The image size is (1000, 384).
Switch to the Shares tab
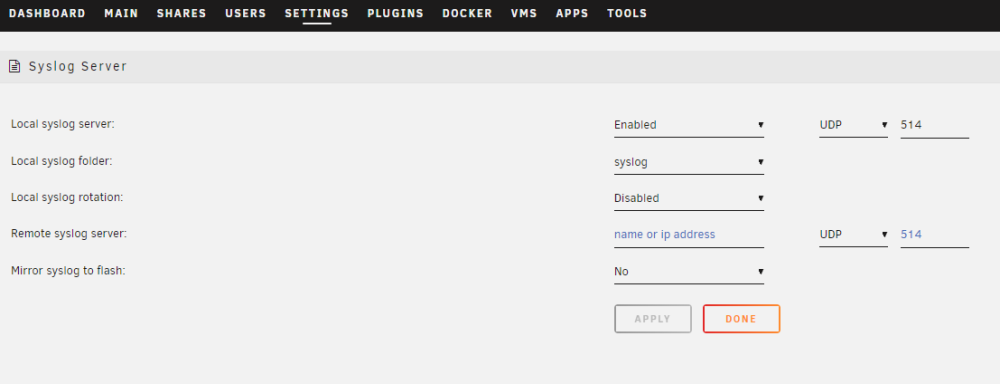[182, 13]
